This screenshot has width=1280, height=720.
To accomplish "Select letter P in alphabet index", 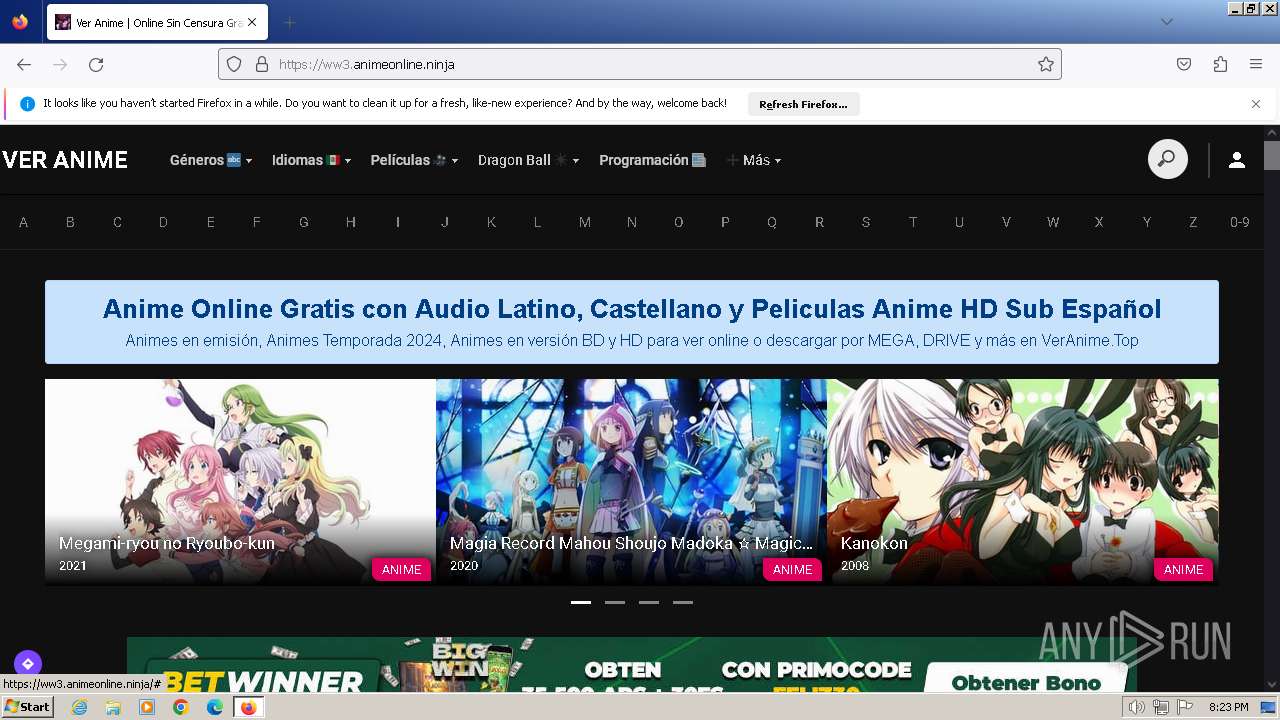I will click(x=725, y=222).
